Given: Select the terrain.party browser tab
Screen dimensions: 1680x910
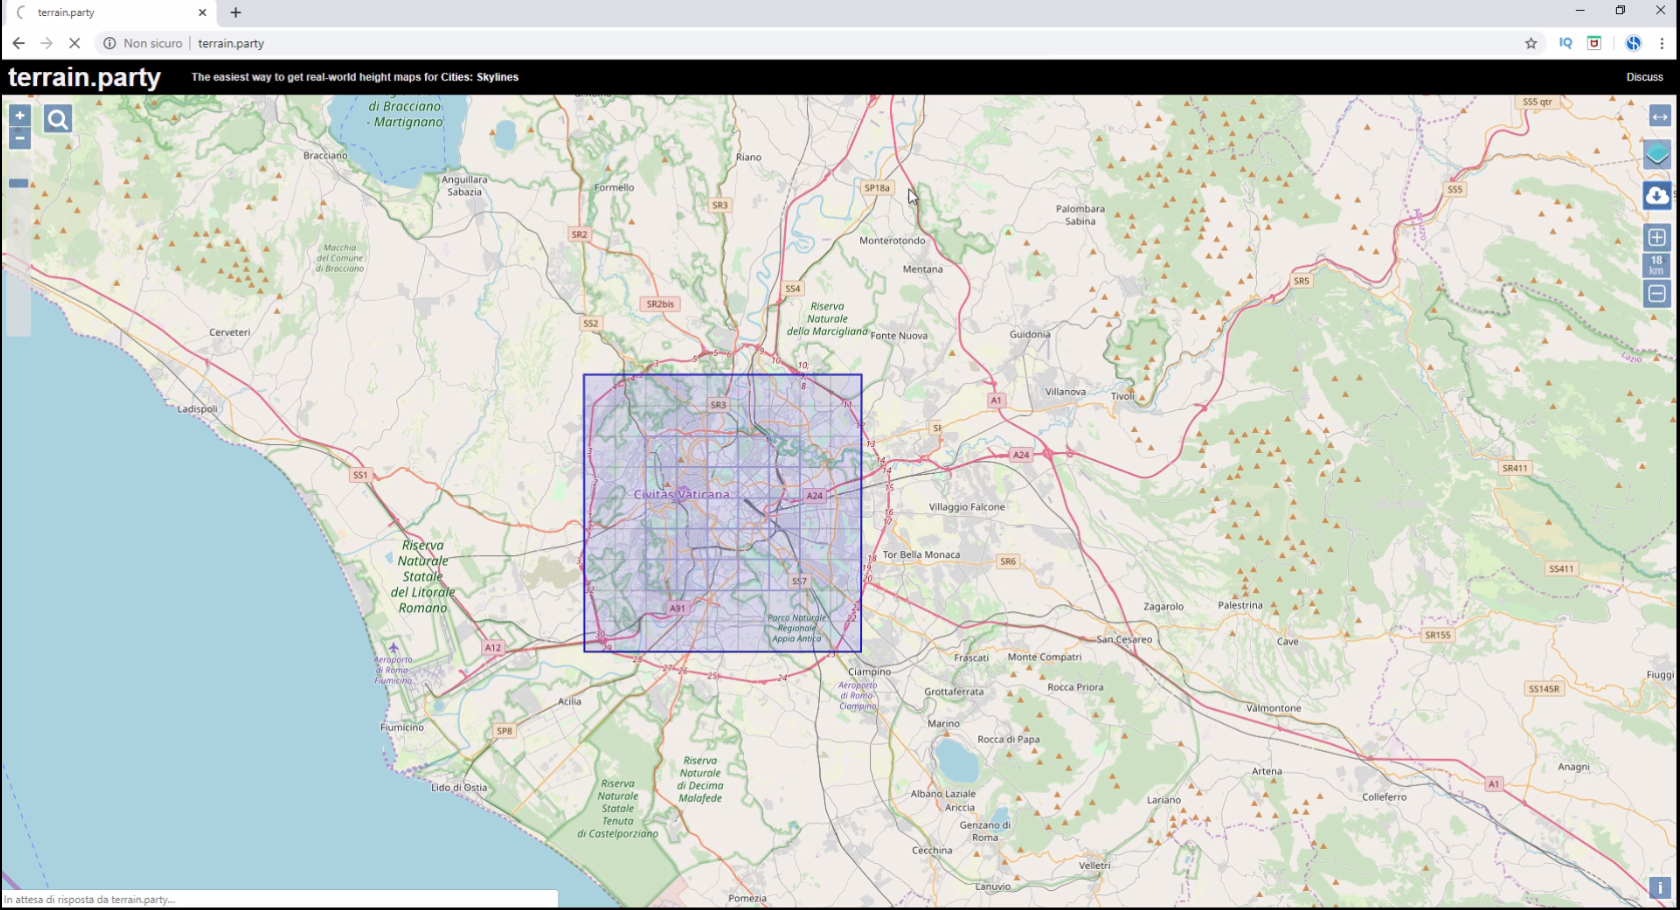Looking at the screenshot, I should pyautogui.click(x=110, y=13).
